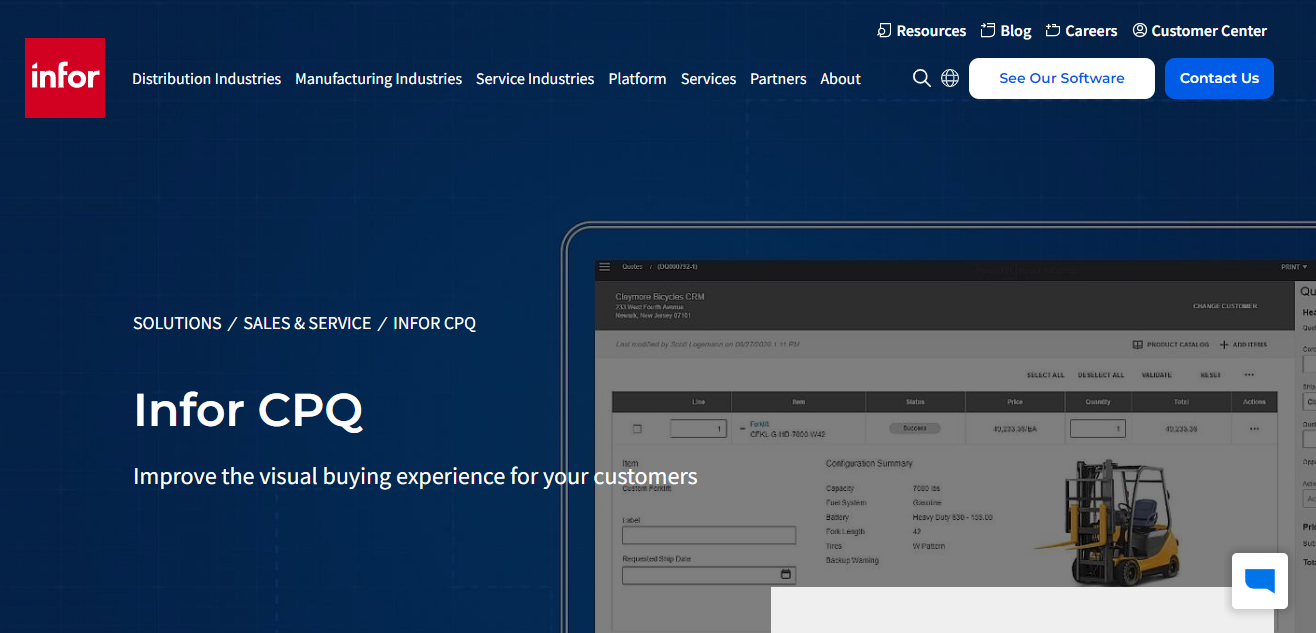This screenshot has height=633, width=1316.
Task: Click the forklift row checkbox in screenshot
Action: [x=637, y=429]
